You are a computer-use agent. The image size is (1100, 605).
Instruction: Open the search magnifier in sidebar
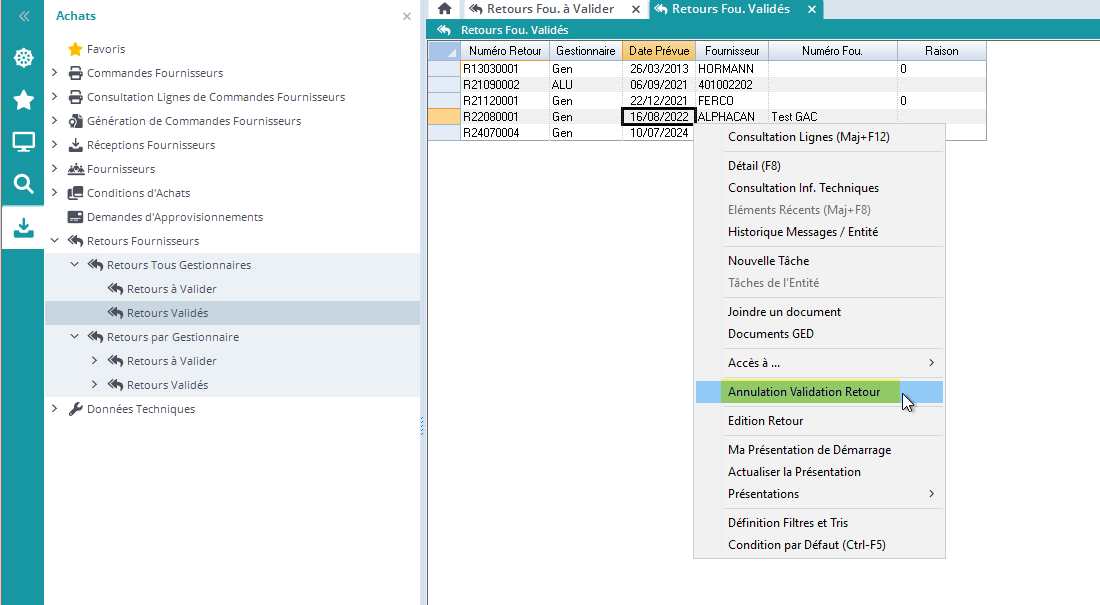[x=23, y=184]
